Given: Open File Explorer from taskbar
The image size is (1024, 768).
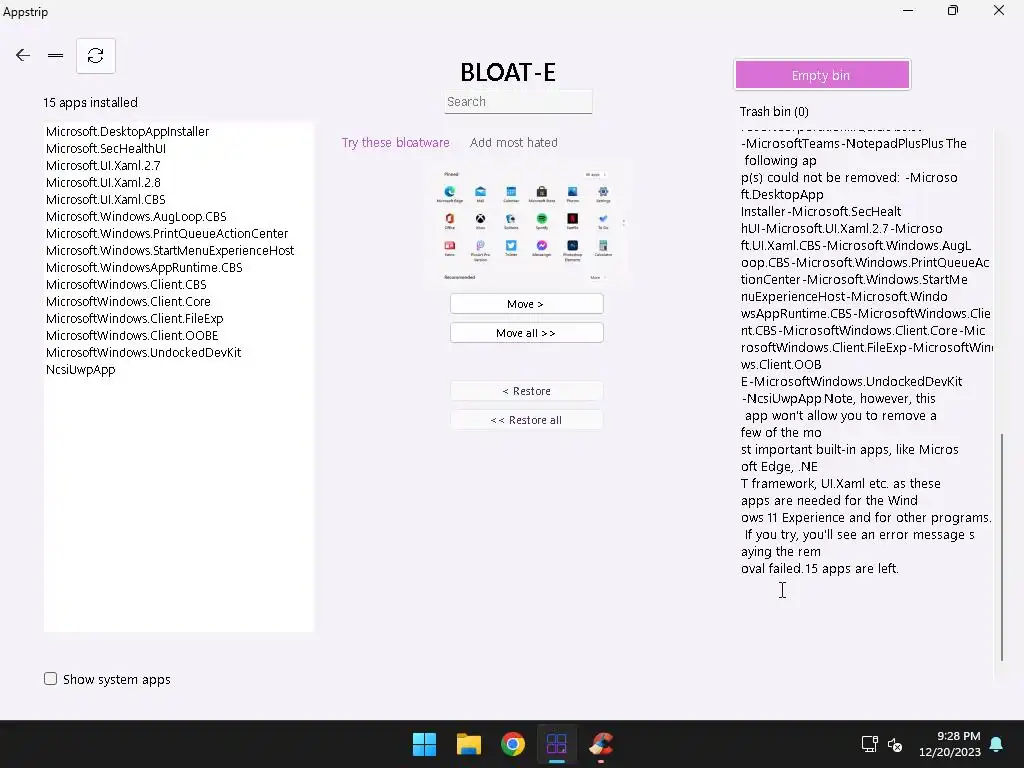Looking at the screenshot, I should pos(469,744).
